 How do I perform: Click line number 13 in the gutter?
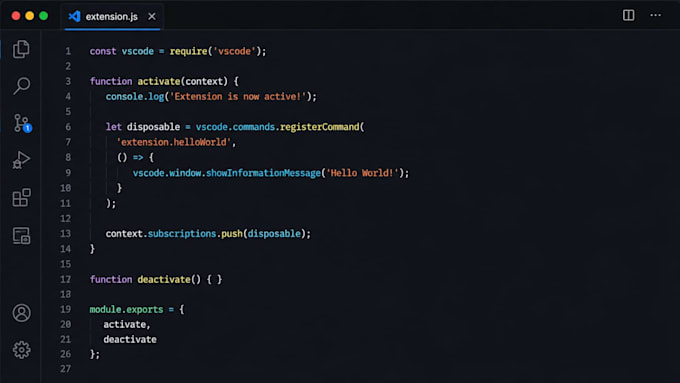(x=65, y=233)
